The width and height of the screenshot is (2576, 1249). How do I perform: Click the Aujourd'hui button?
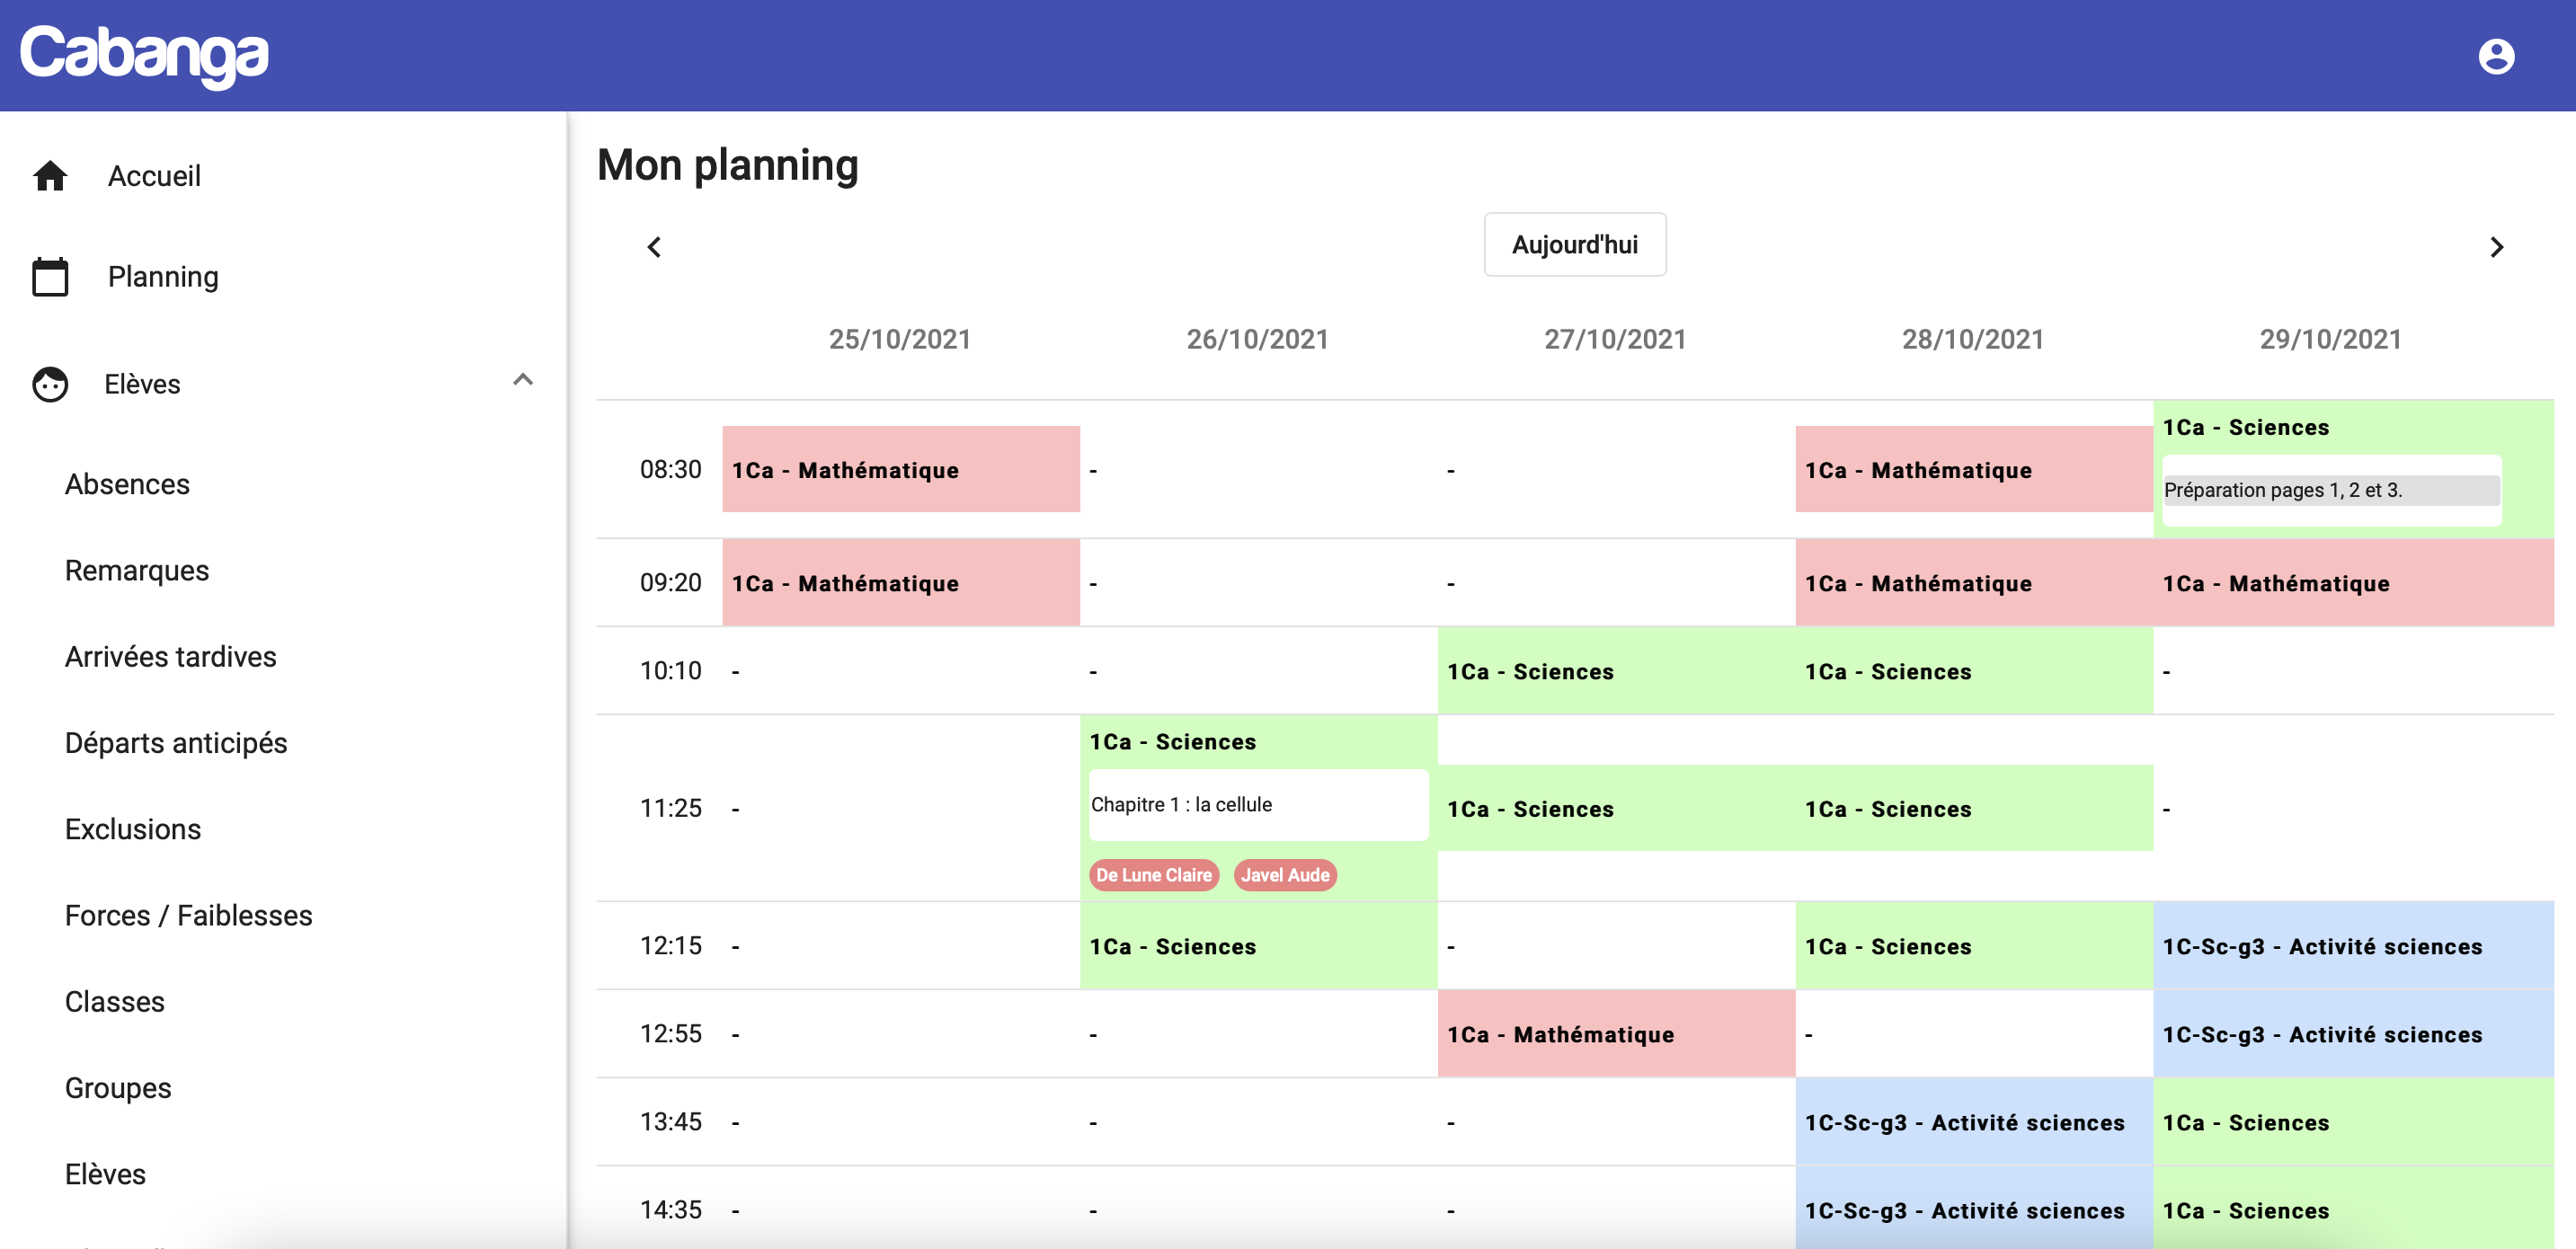(x=1574, y=245)
